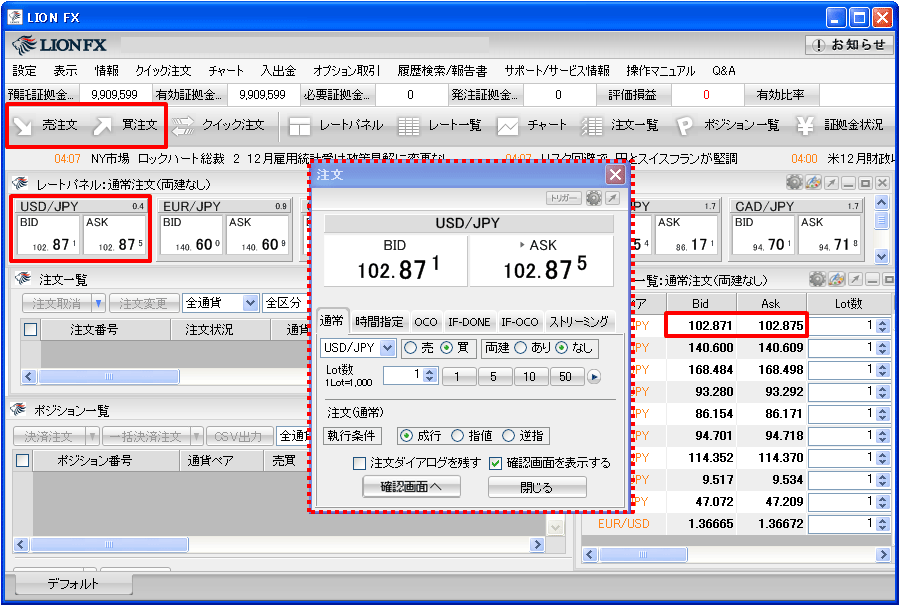Uncheck 確認画面を表示する option
The height and width of the screenshot is (606, 900).
pyautogui.click(x=496, y=463)
